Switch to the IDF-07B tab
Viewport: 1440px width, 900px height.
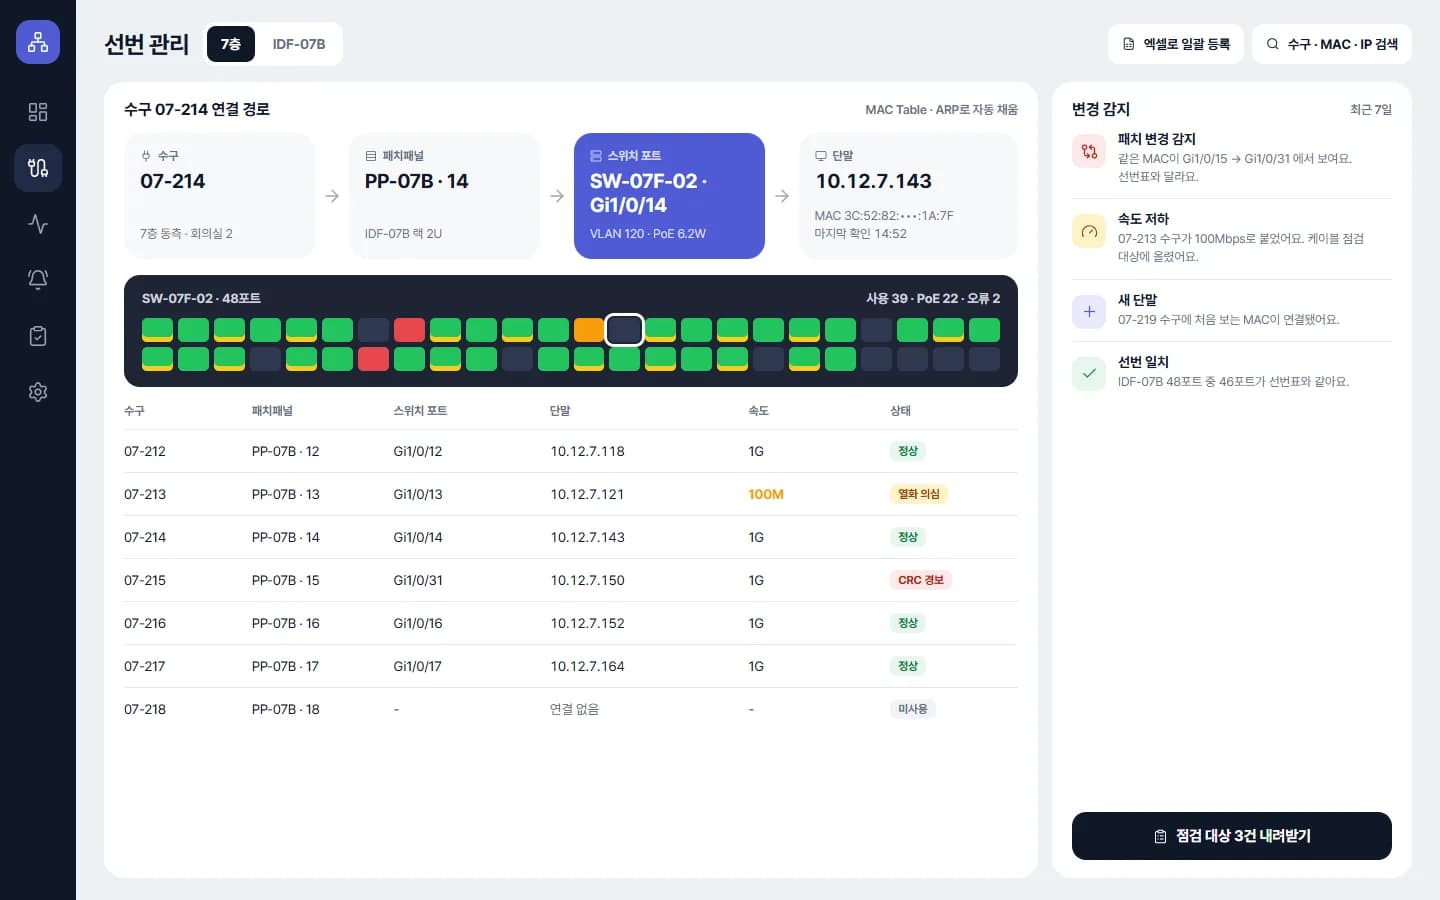[x=299, y=44]
